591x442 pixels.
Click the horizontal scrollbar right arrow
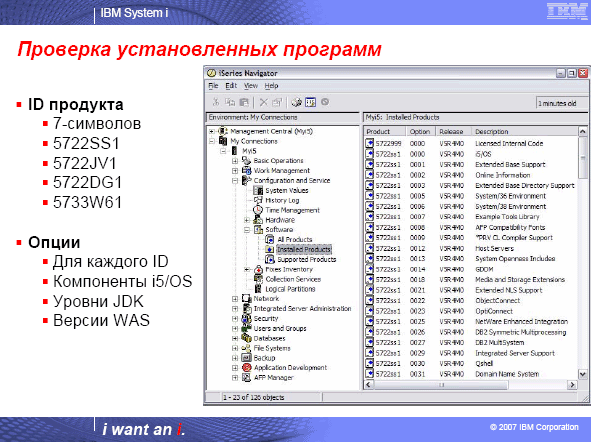[573, 385]
